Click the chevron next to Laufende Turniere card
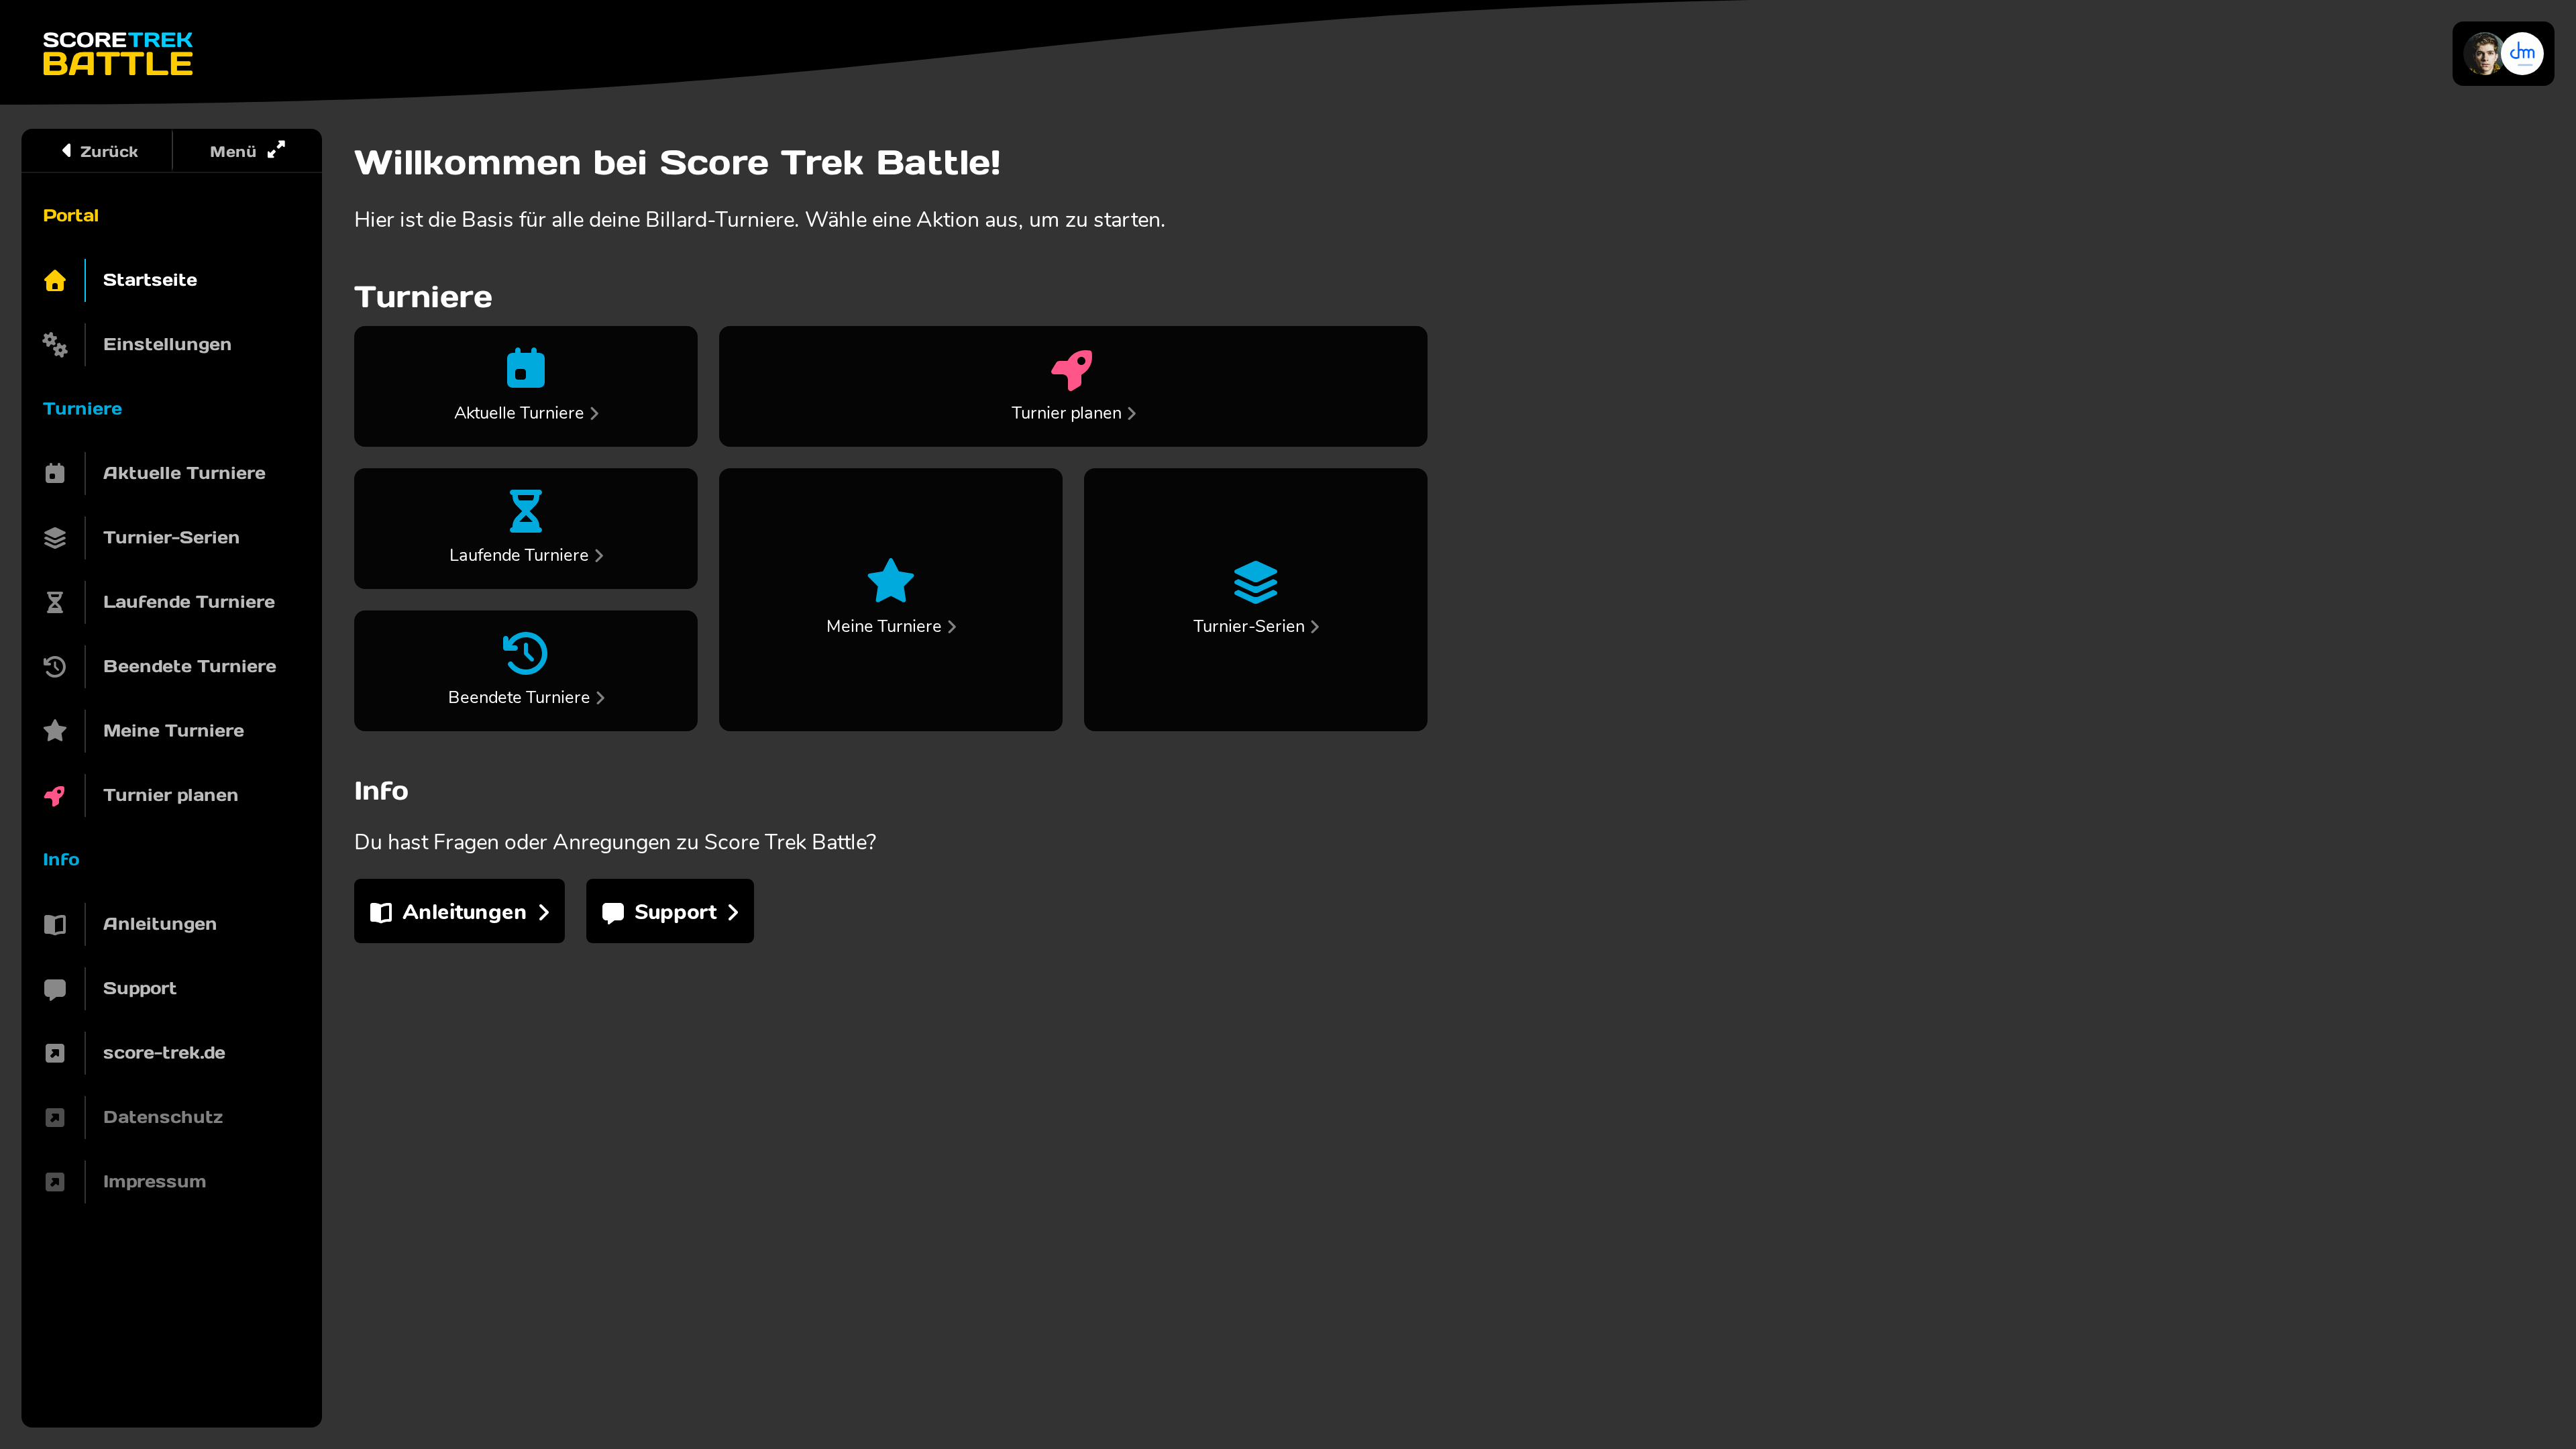The height and width of the screenshot is (1449, 2576). pos(599,555)
